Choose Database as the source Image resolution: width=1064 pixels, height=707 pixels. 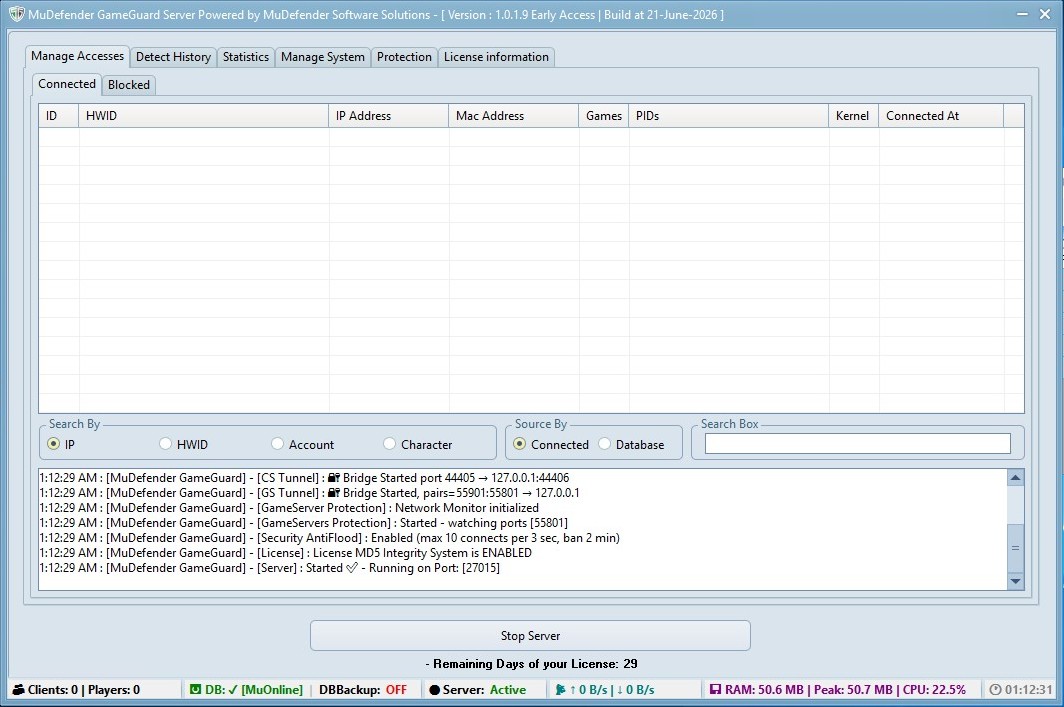point(605,444)
